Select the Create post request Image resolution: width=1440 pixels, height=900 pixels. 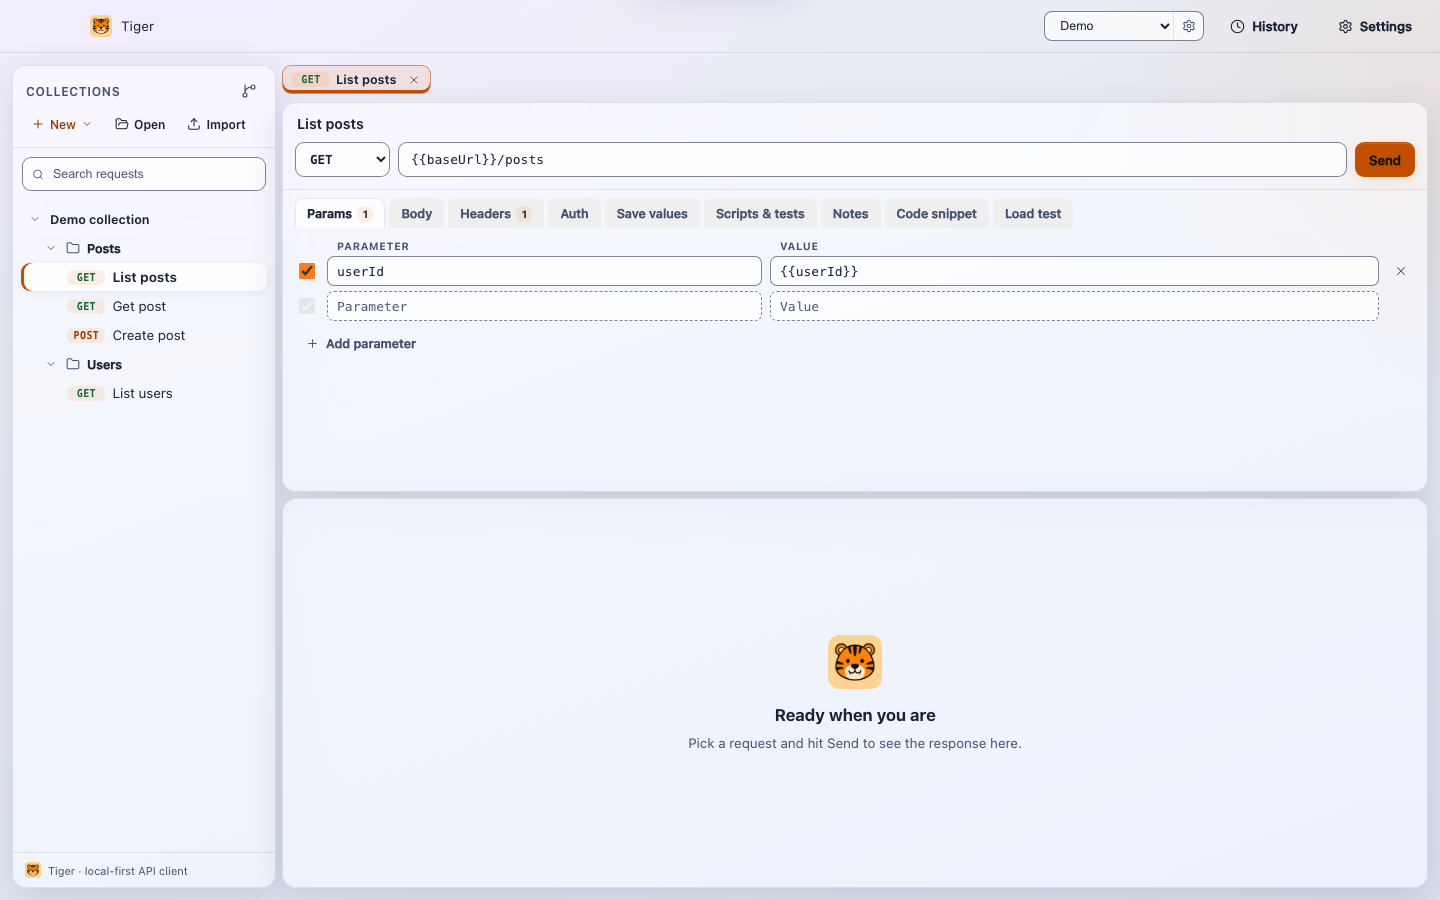pos(144,335)
